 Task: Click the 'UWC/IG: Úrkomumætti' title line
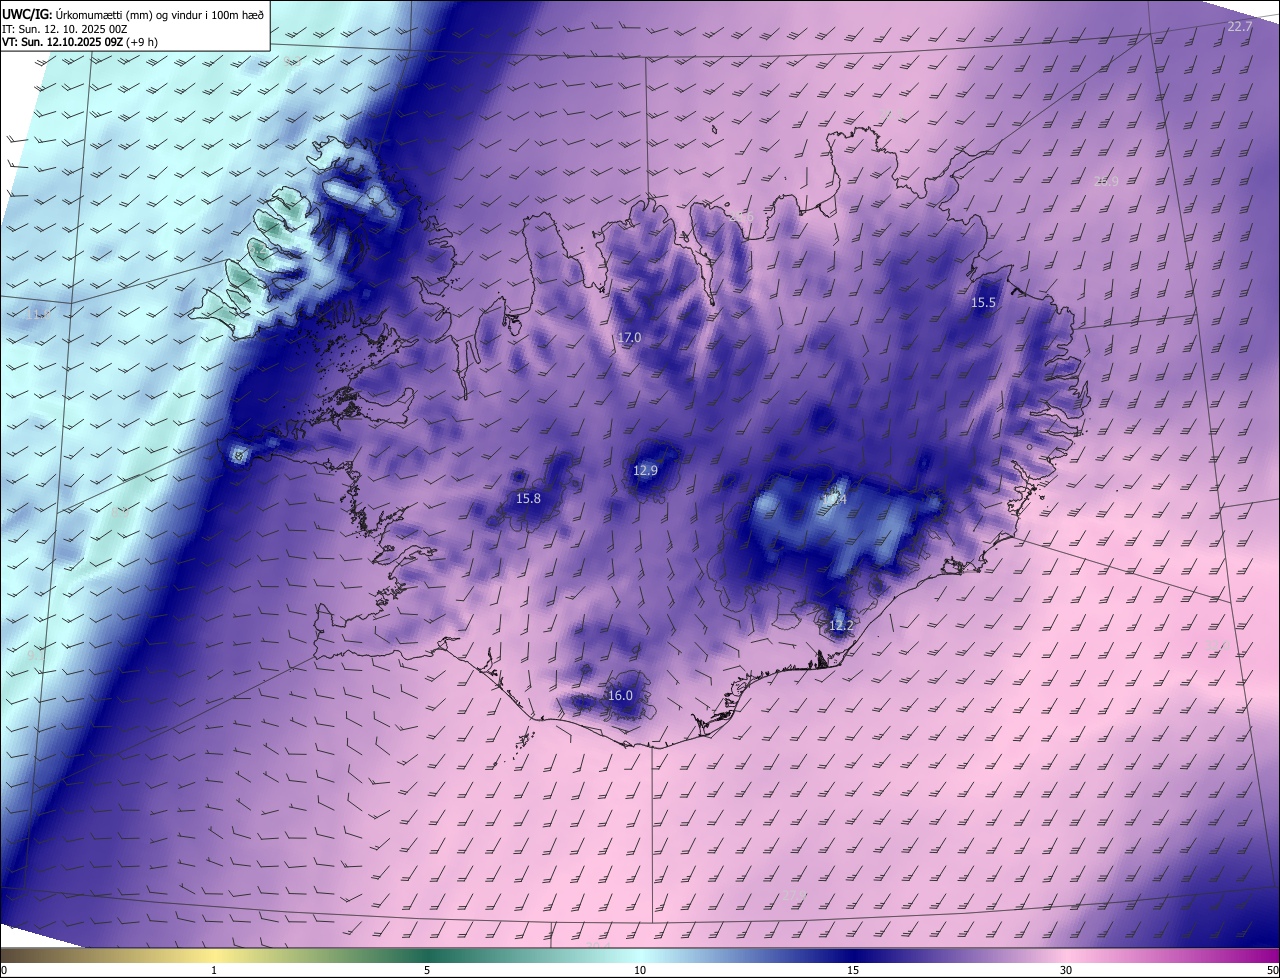(133, 14)
